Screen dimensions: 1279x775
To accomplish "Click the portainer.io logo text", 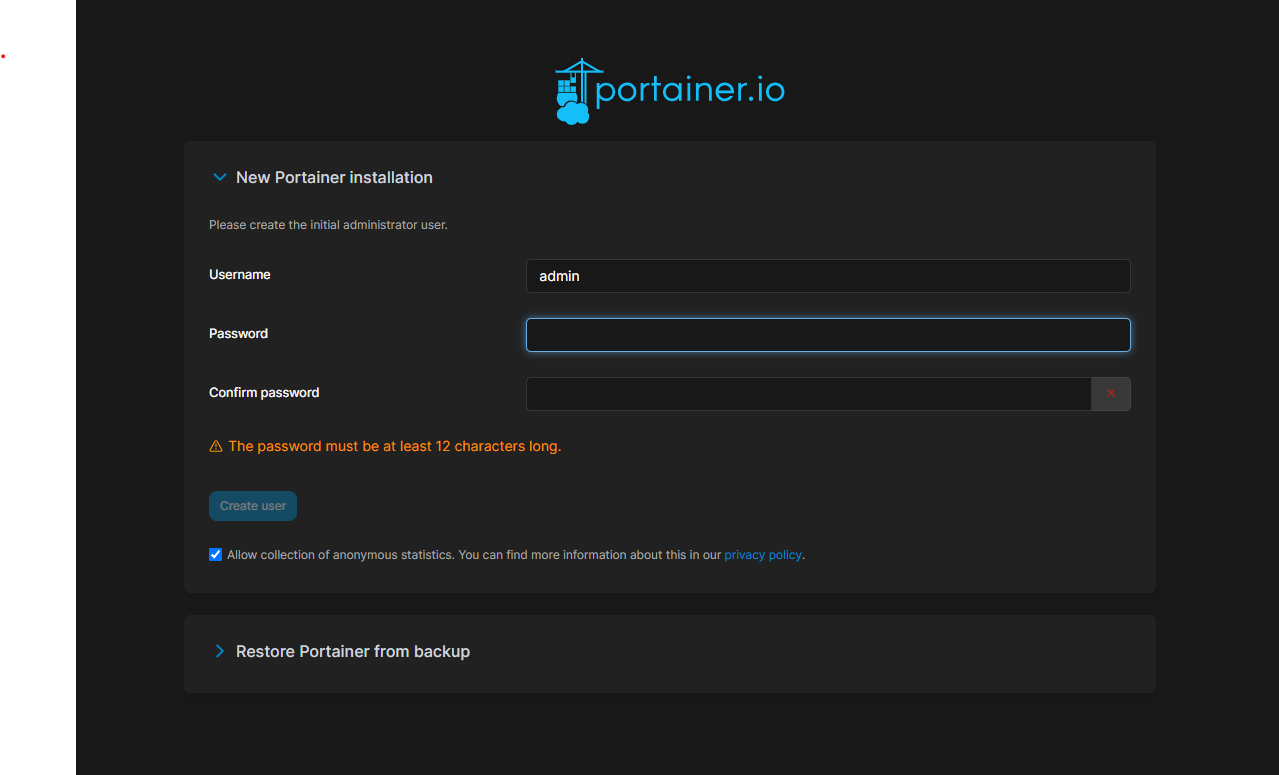I will click(x=690, y=91).
